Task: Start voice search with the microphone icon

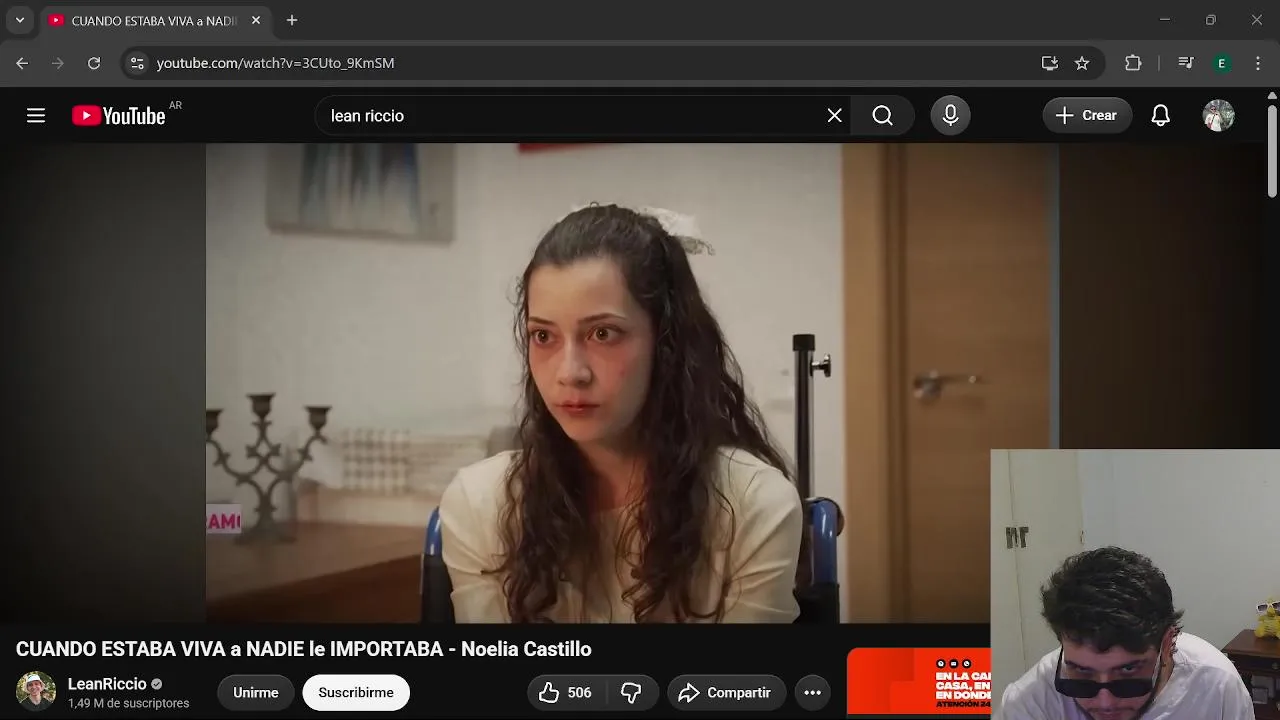Action: (x=950, y=116)
